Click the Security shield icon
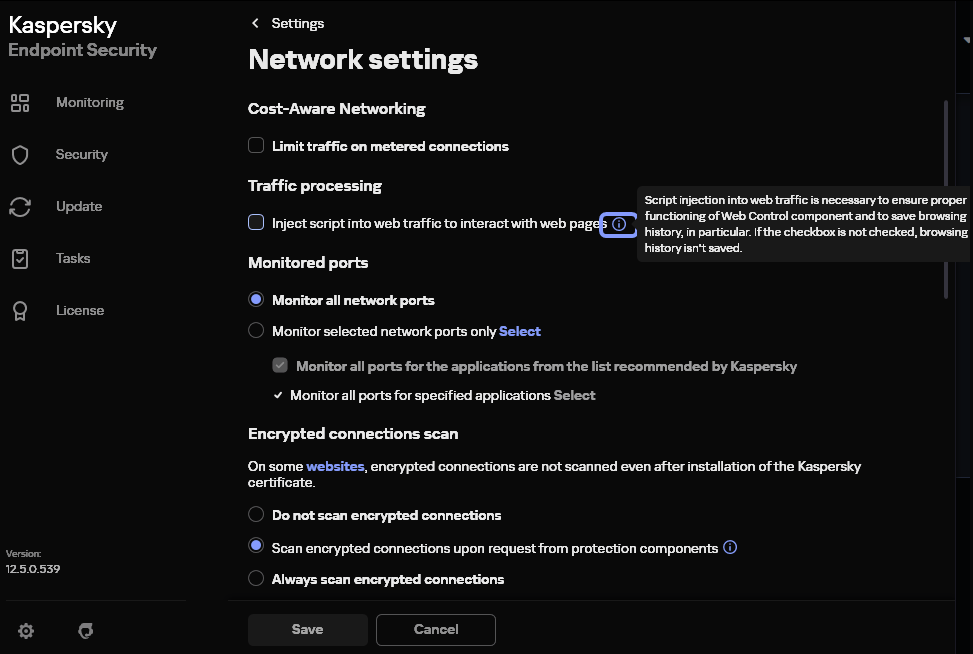The image size is (973, 654). click(x=20, y=155)
